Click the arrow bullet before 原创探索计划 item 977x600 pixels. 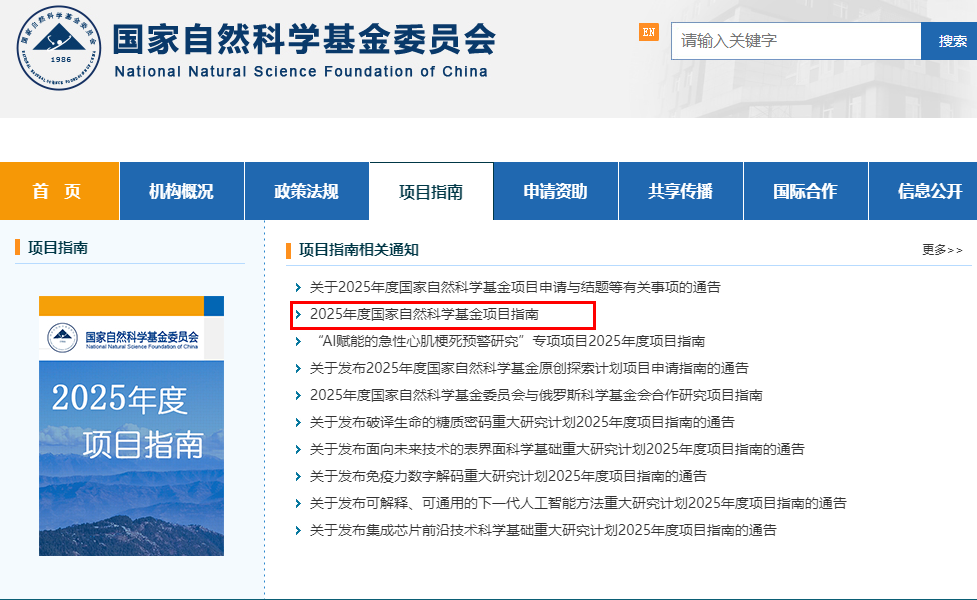(298, 368)
